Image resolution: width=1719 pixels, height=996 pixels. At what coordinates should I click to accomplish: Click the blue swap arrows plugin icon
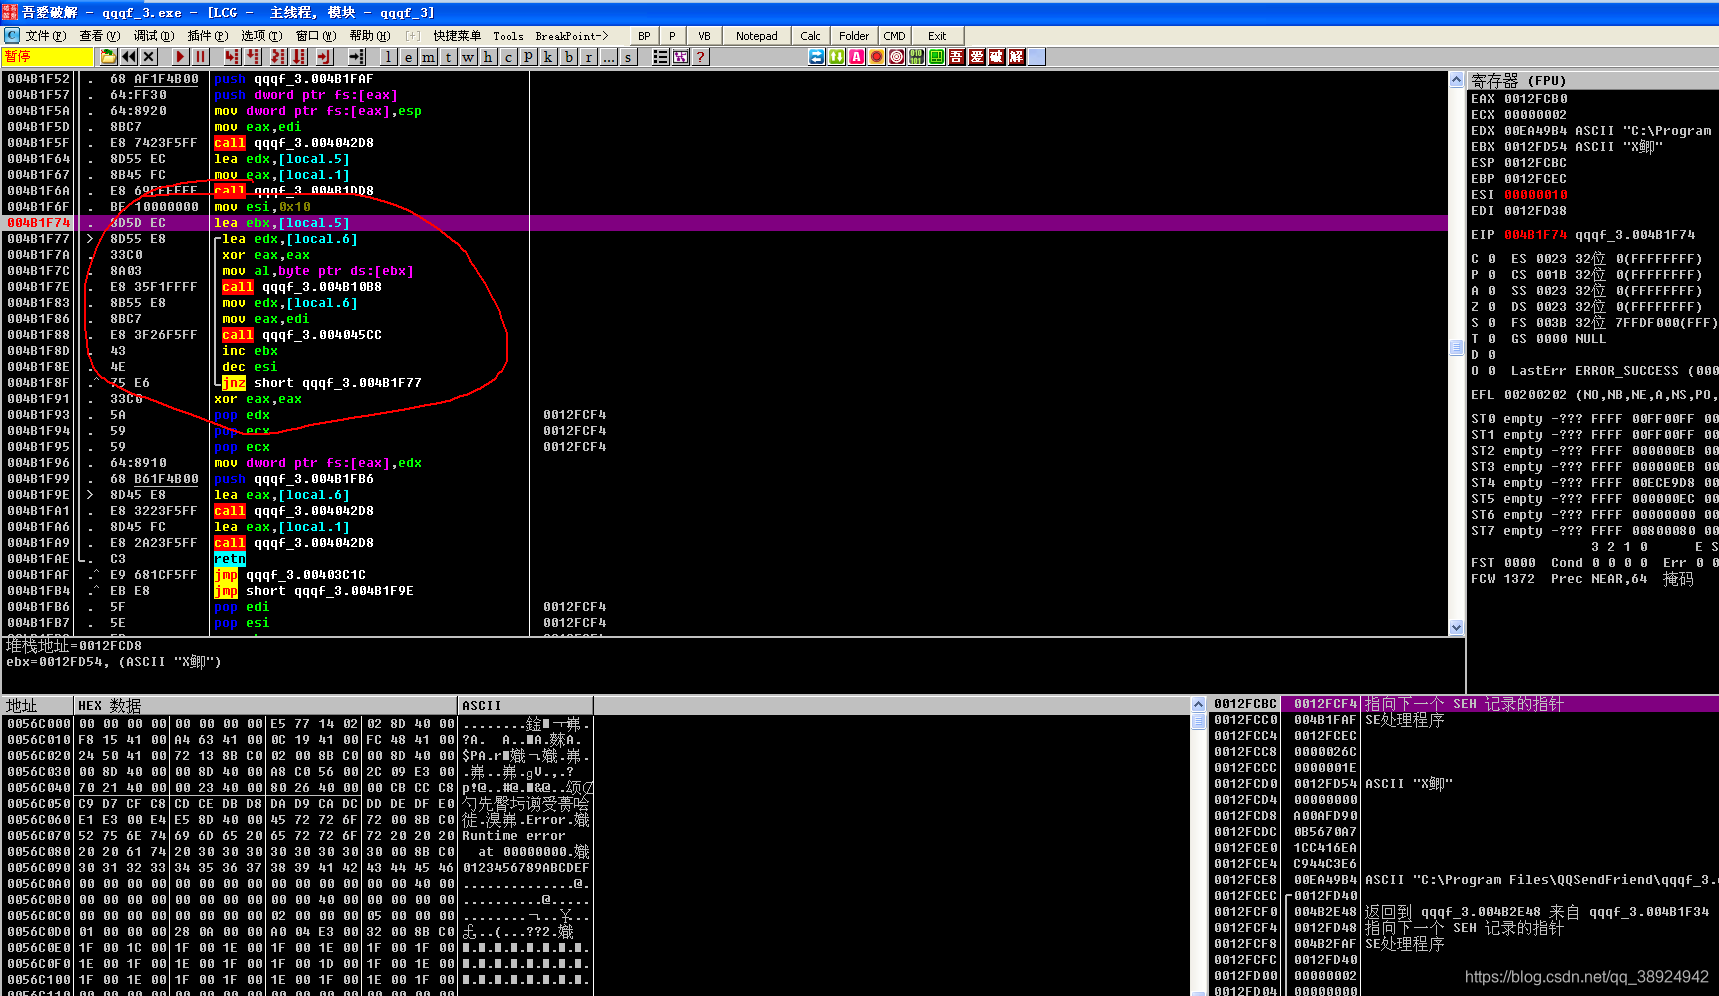[817, 57]
